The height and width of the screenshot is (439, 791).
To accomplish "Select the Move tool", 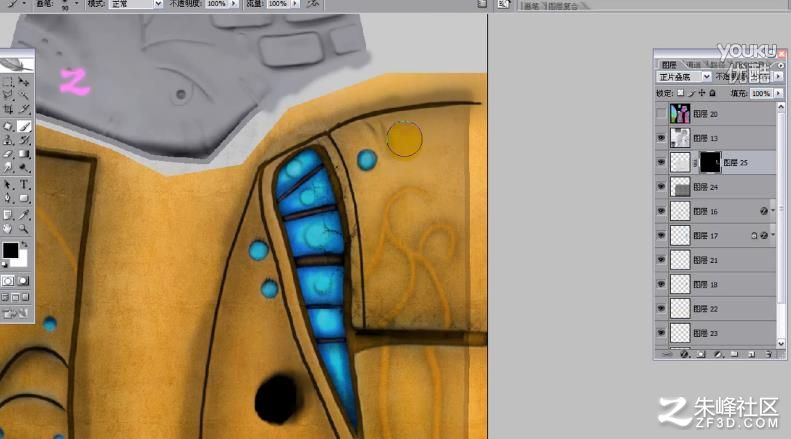I will [x=24, y=81].
